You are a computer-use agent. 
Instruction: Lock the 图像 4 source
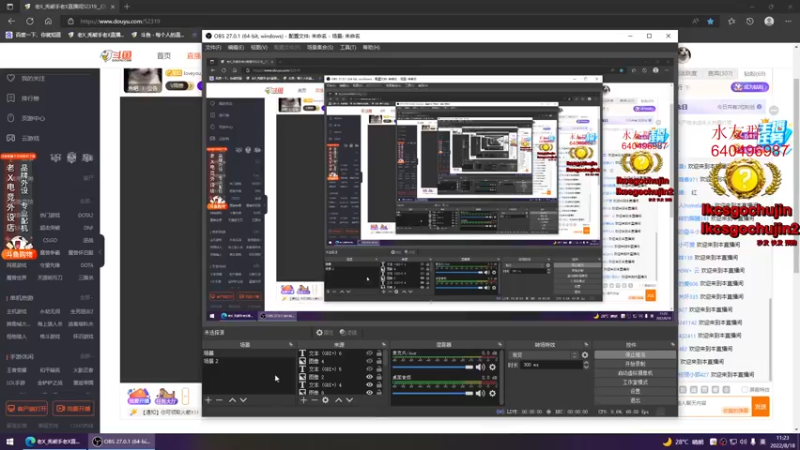pos(379,361)
